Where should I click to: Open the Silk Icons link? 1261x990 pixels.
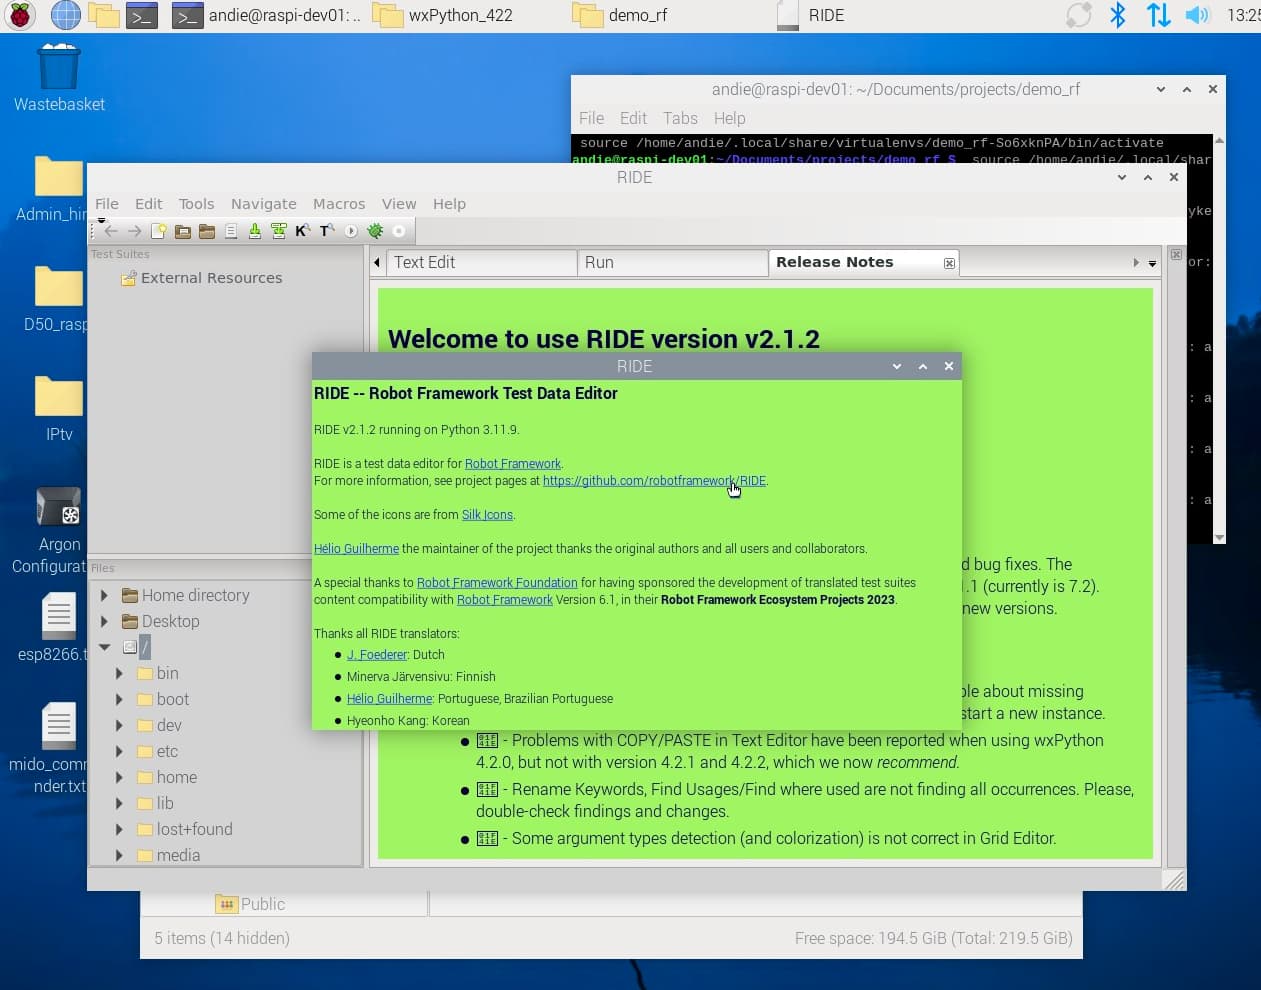pyautogui.click(x=487, y=515)
